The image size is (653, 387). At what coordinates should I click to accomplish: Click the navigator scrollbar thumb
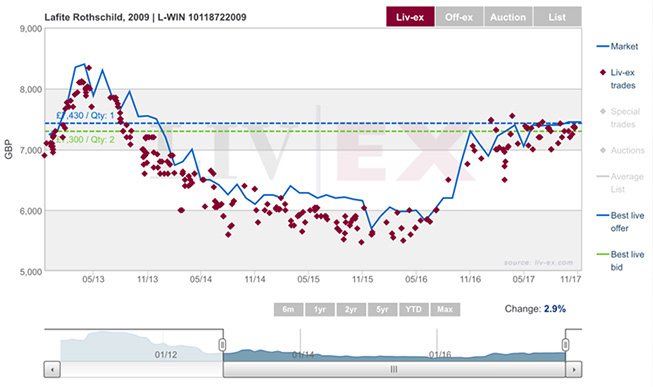[394, 369]
